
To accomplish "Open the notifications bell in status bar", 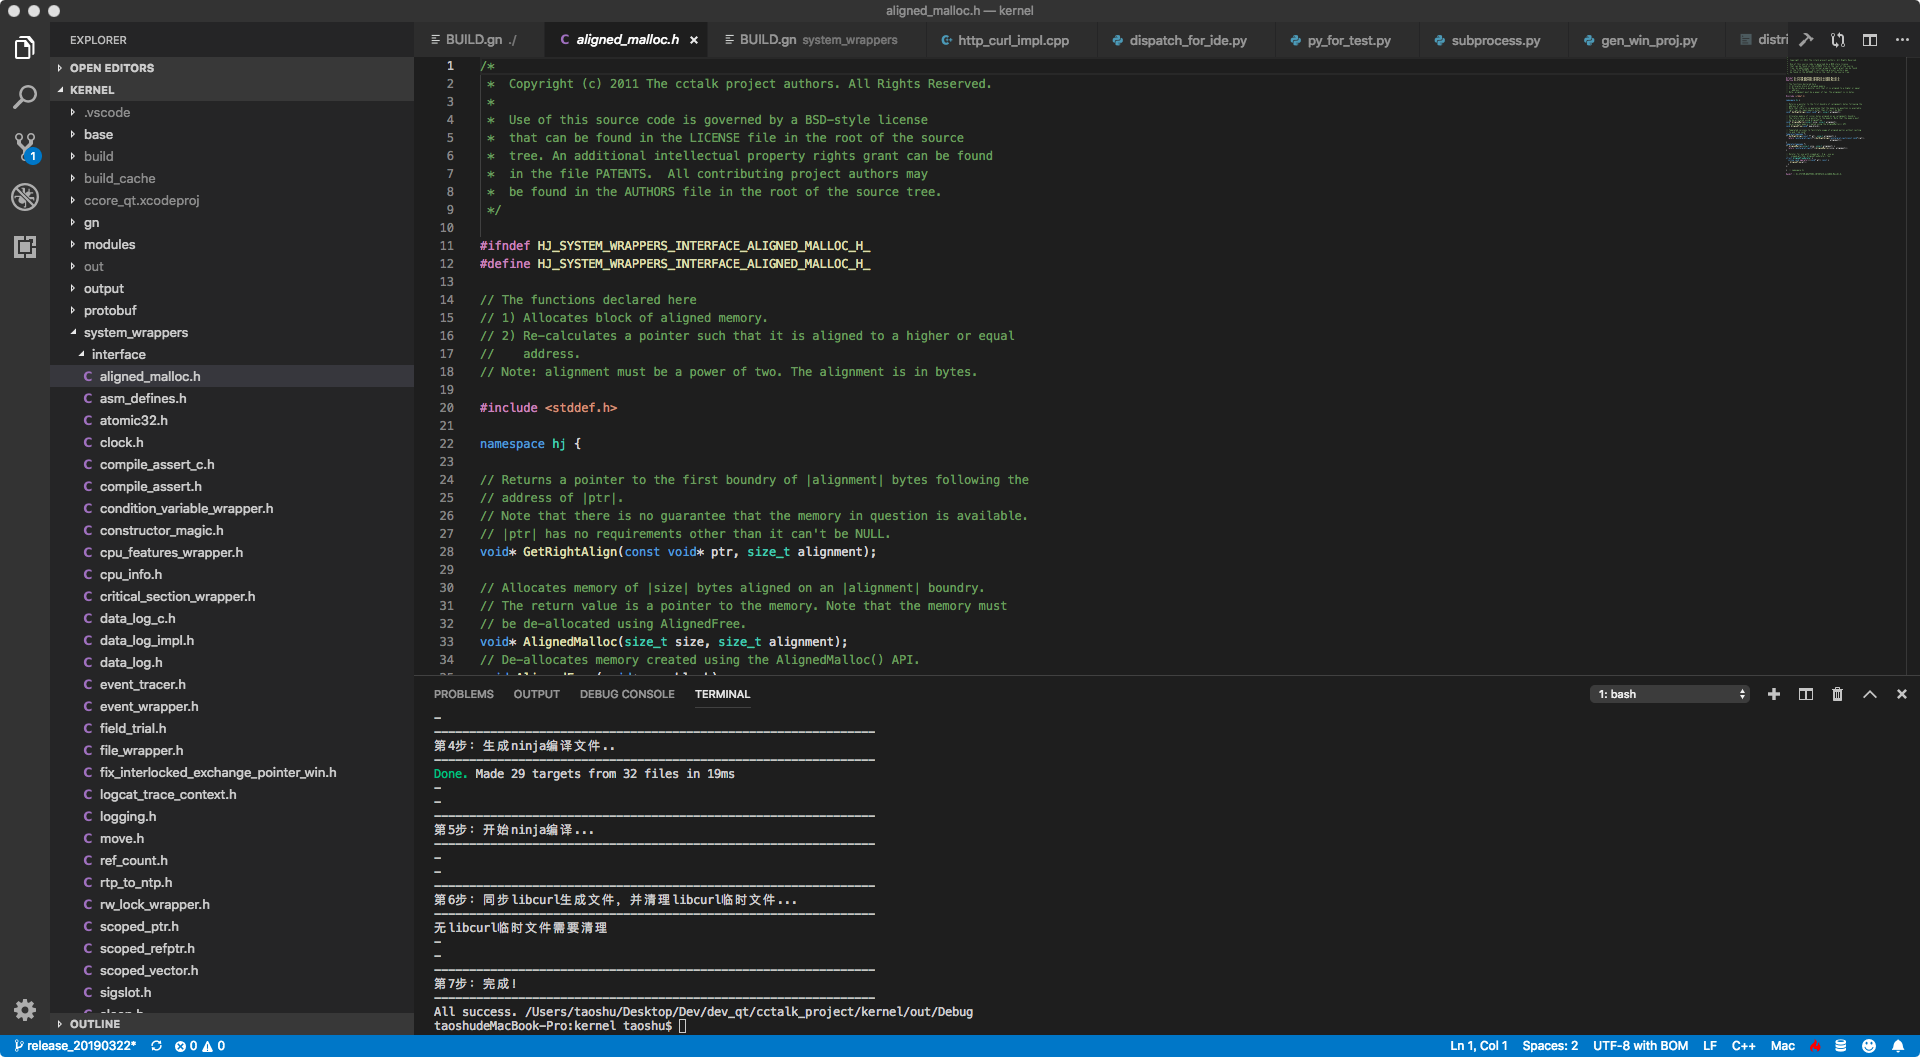I will (1897, 1046).
